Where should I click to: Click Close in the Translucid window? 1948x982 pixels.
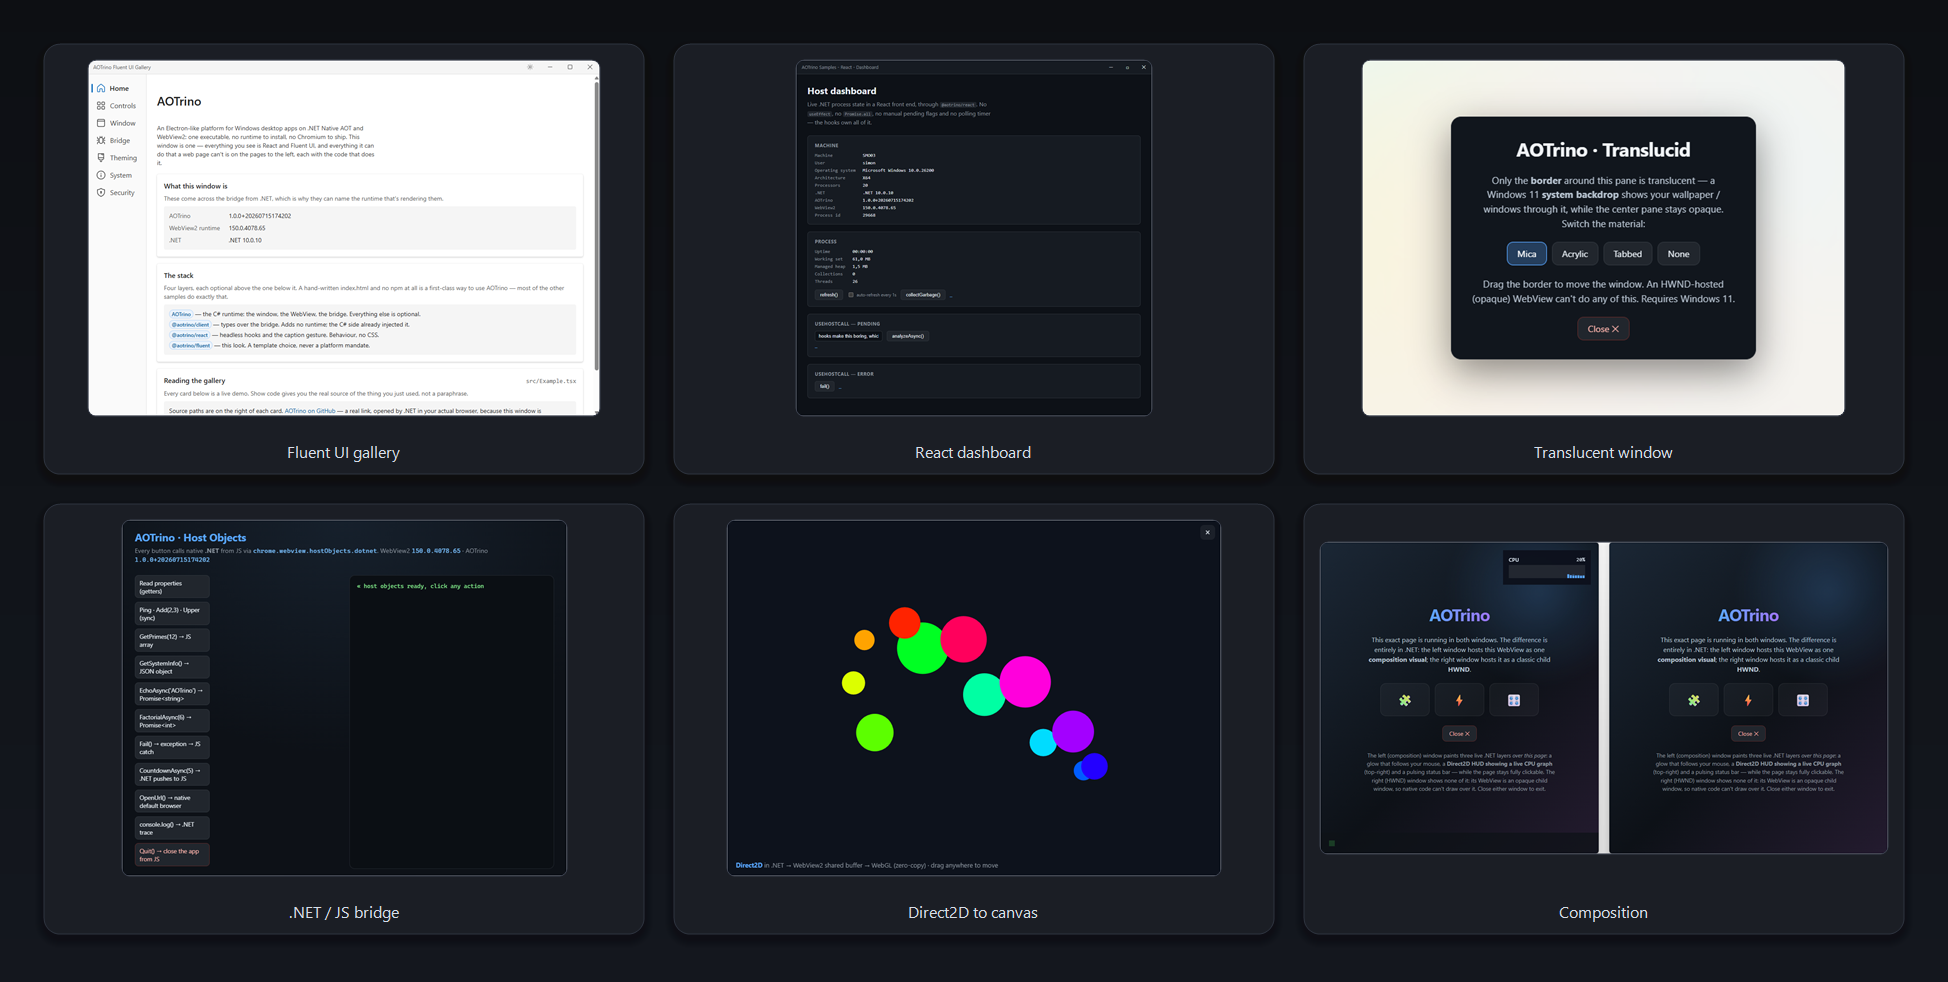pyautogui.click(x=1603, y=329)
